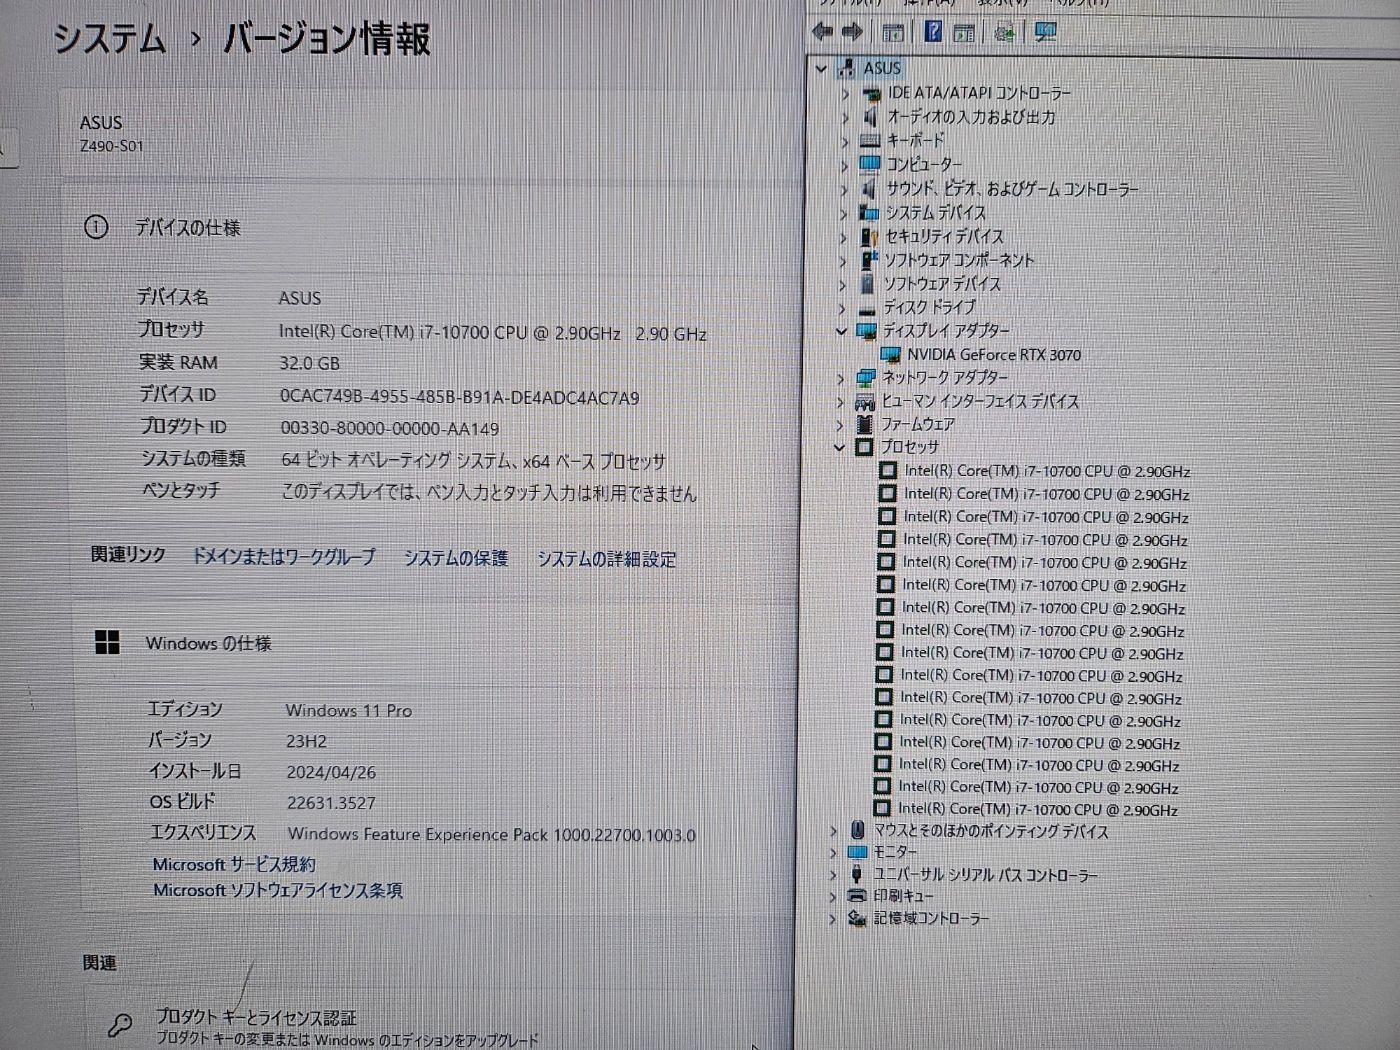Image resolution: width=1400 pixels, height=1050 pixels.
Task: Click the システム breadcrumb in Settings header
Action: pos(109,39)
